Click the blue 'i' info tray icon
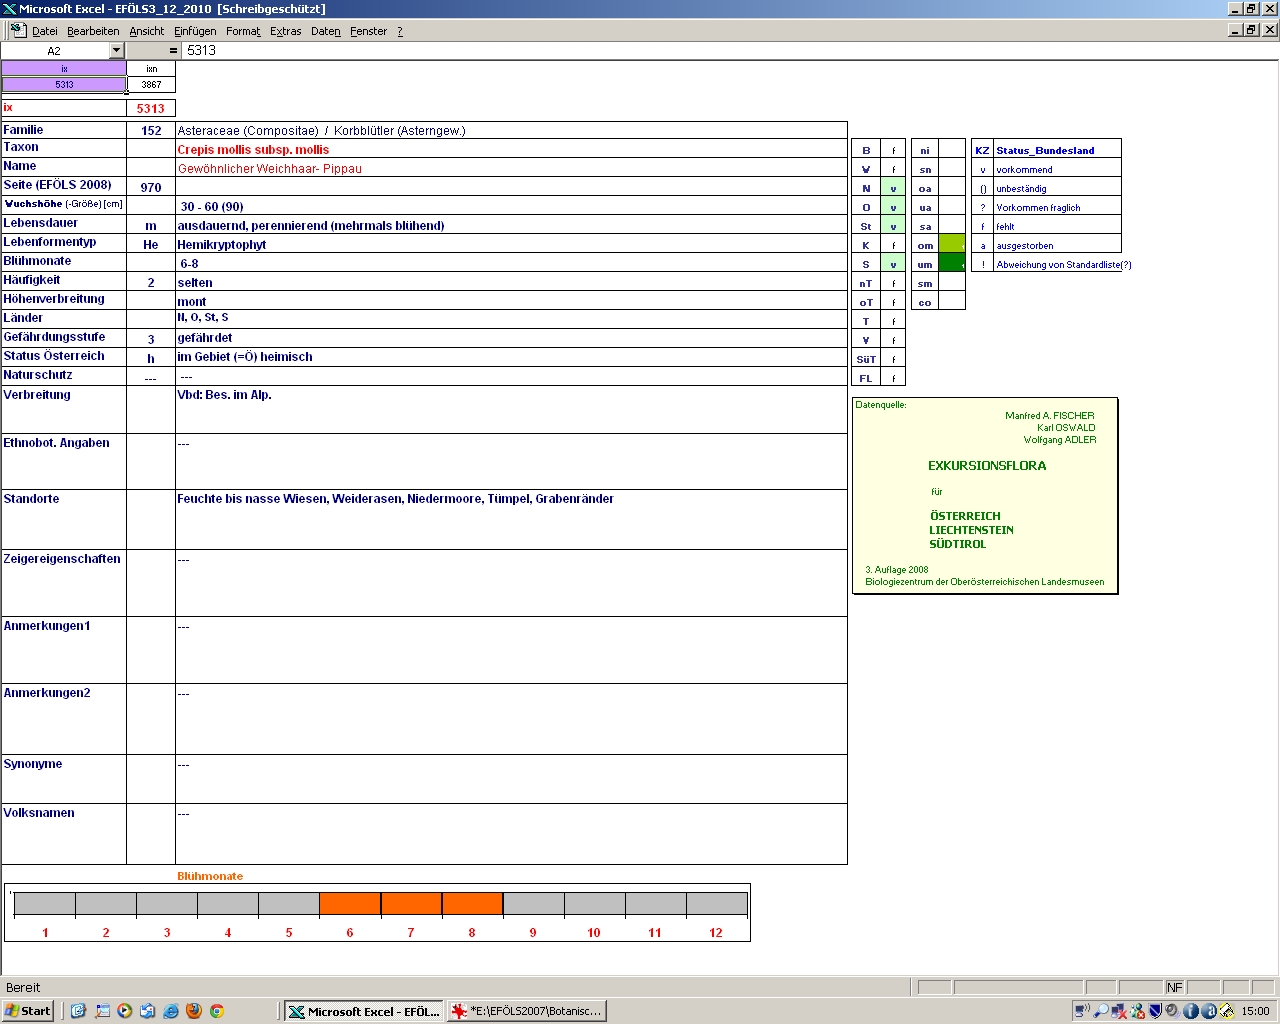1280x1024 pixels. pos(1191,1011)
